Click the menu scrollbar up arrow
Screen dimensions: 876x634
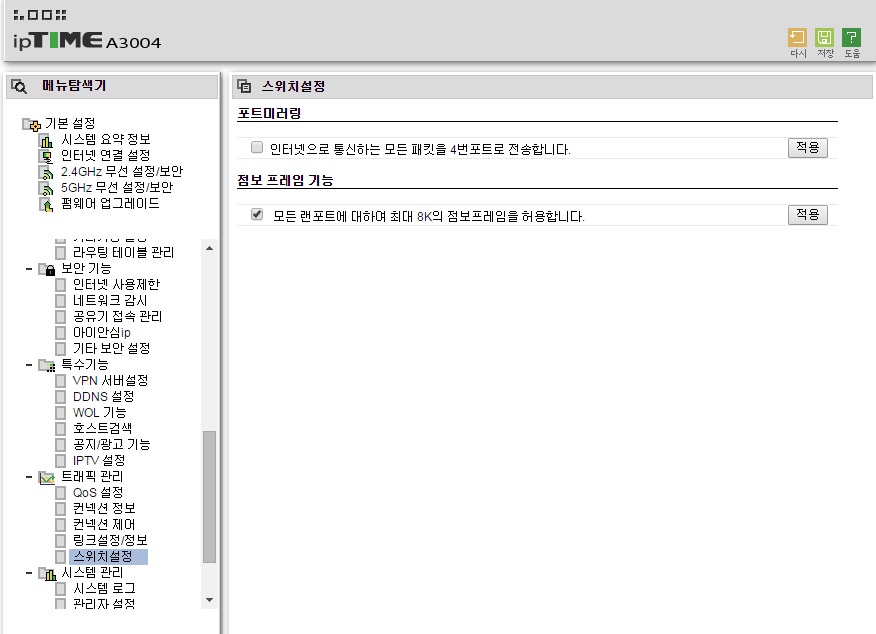point(210,248)
